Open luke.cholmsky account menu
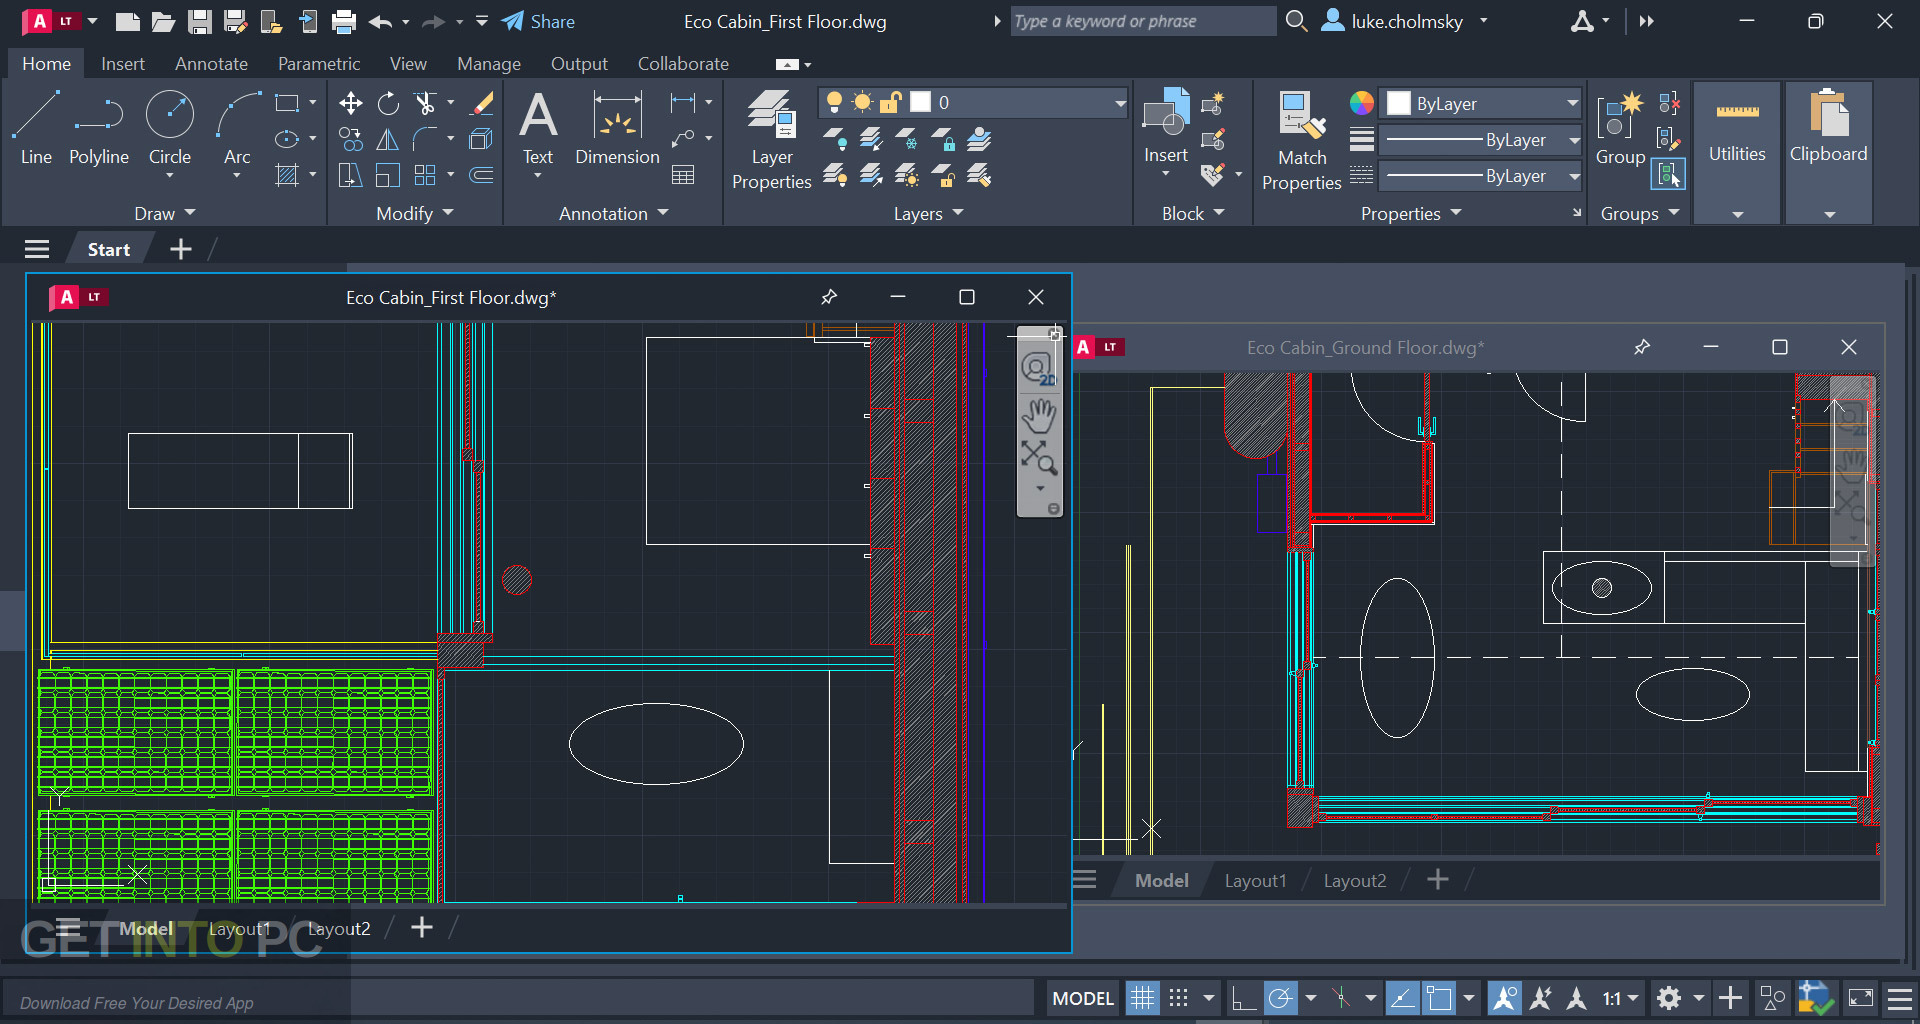 click(1405, 21)
